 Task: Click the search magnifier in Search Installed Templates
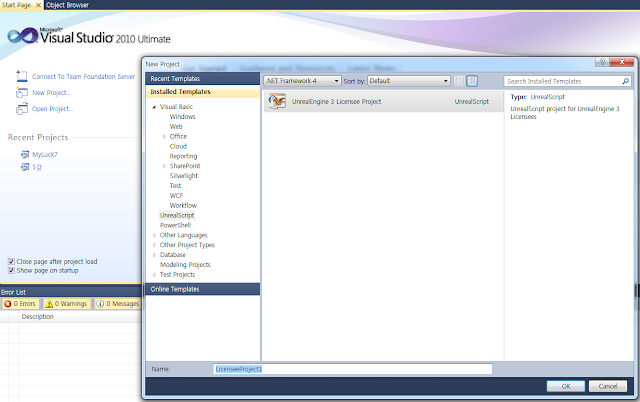(x=625, y=81)
